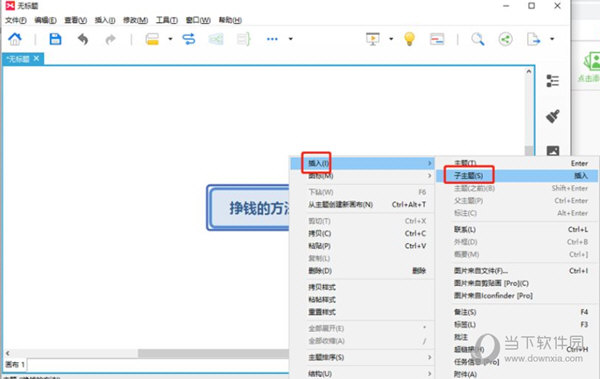Screen dimensions: 600x379
Task: Click the magnifier search icon
Action: [478, 39]
